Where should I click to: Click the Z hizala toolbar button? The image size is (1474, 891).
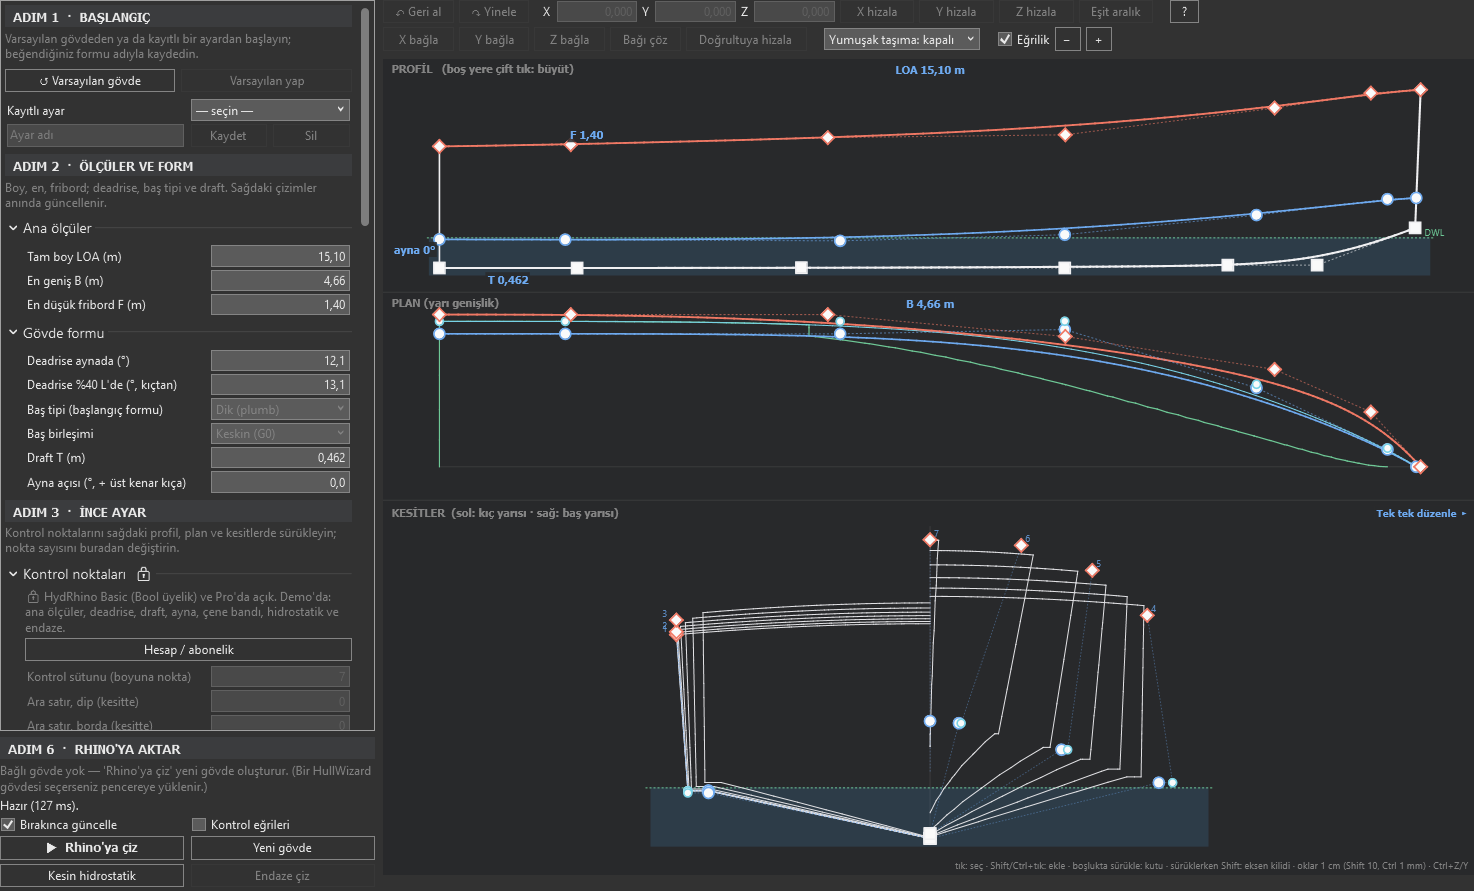point(1036,12)
